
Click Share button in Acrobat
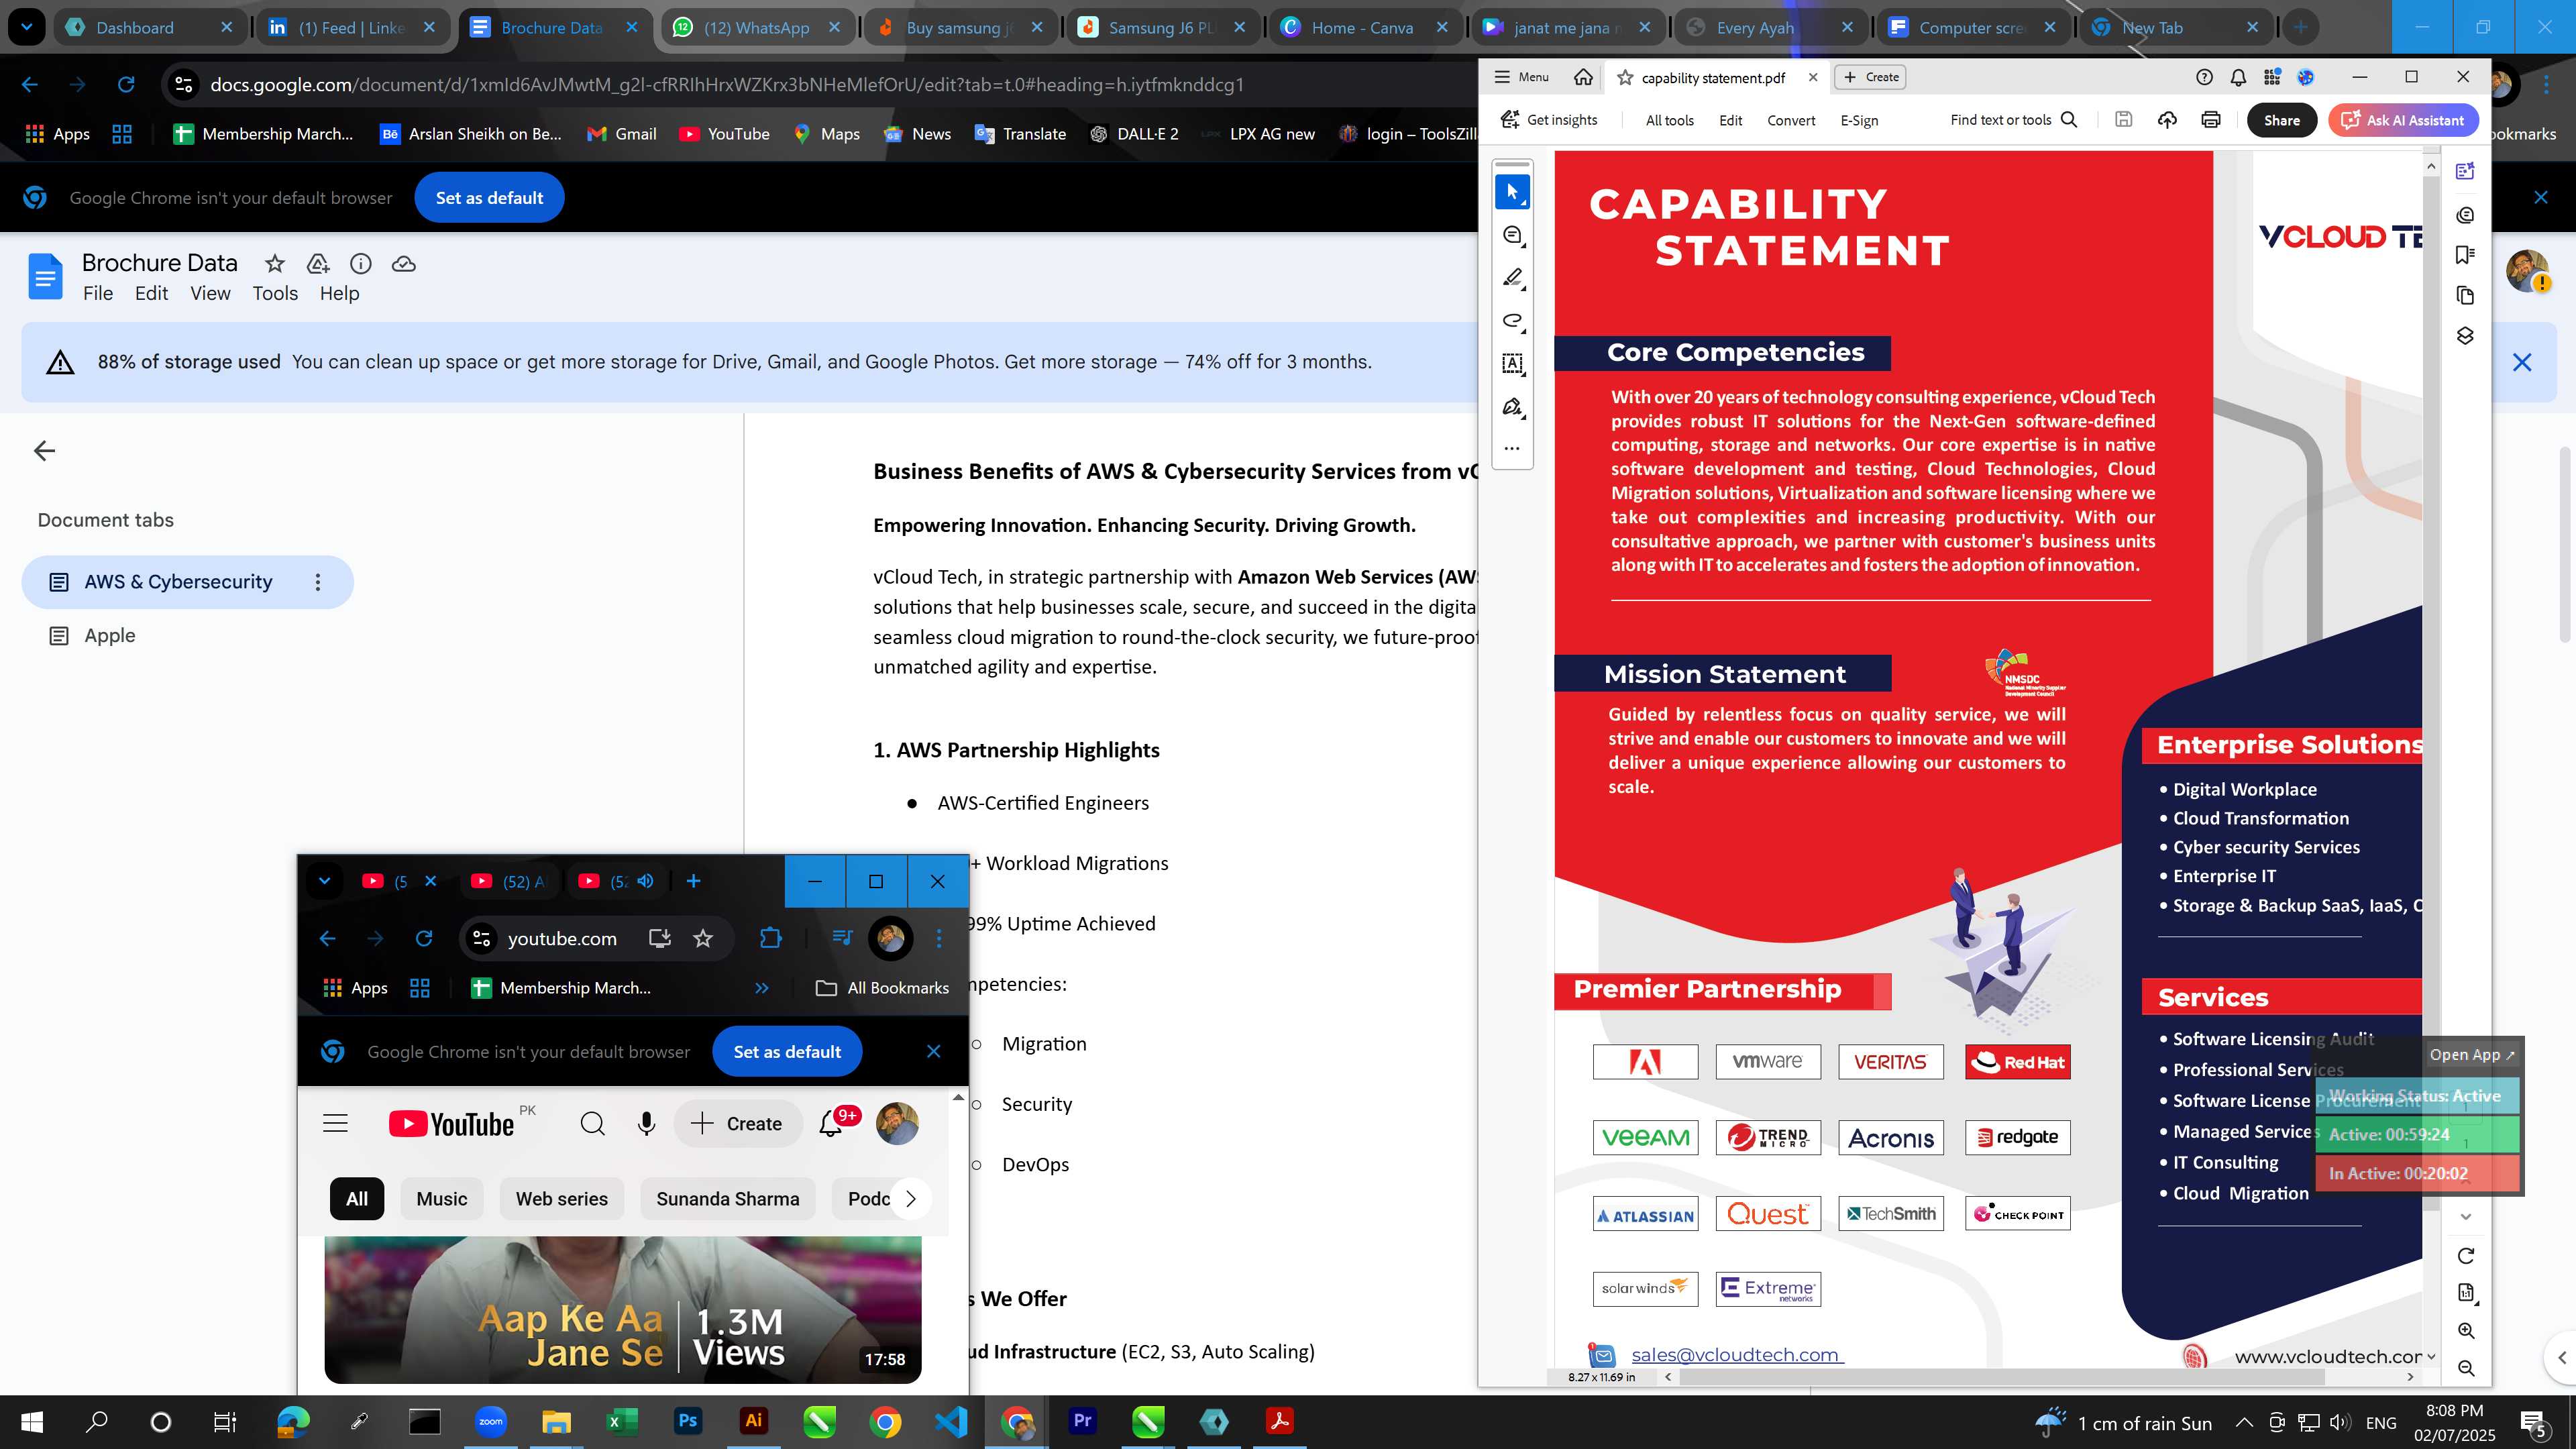[2281, 120]
